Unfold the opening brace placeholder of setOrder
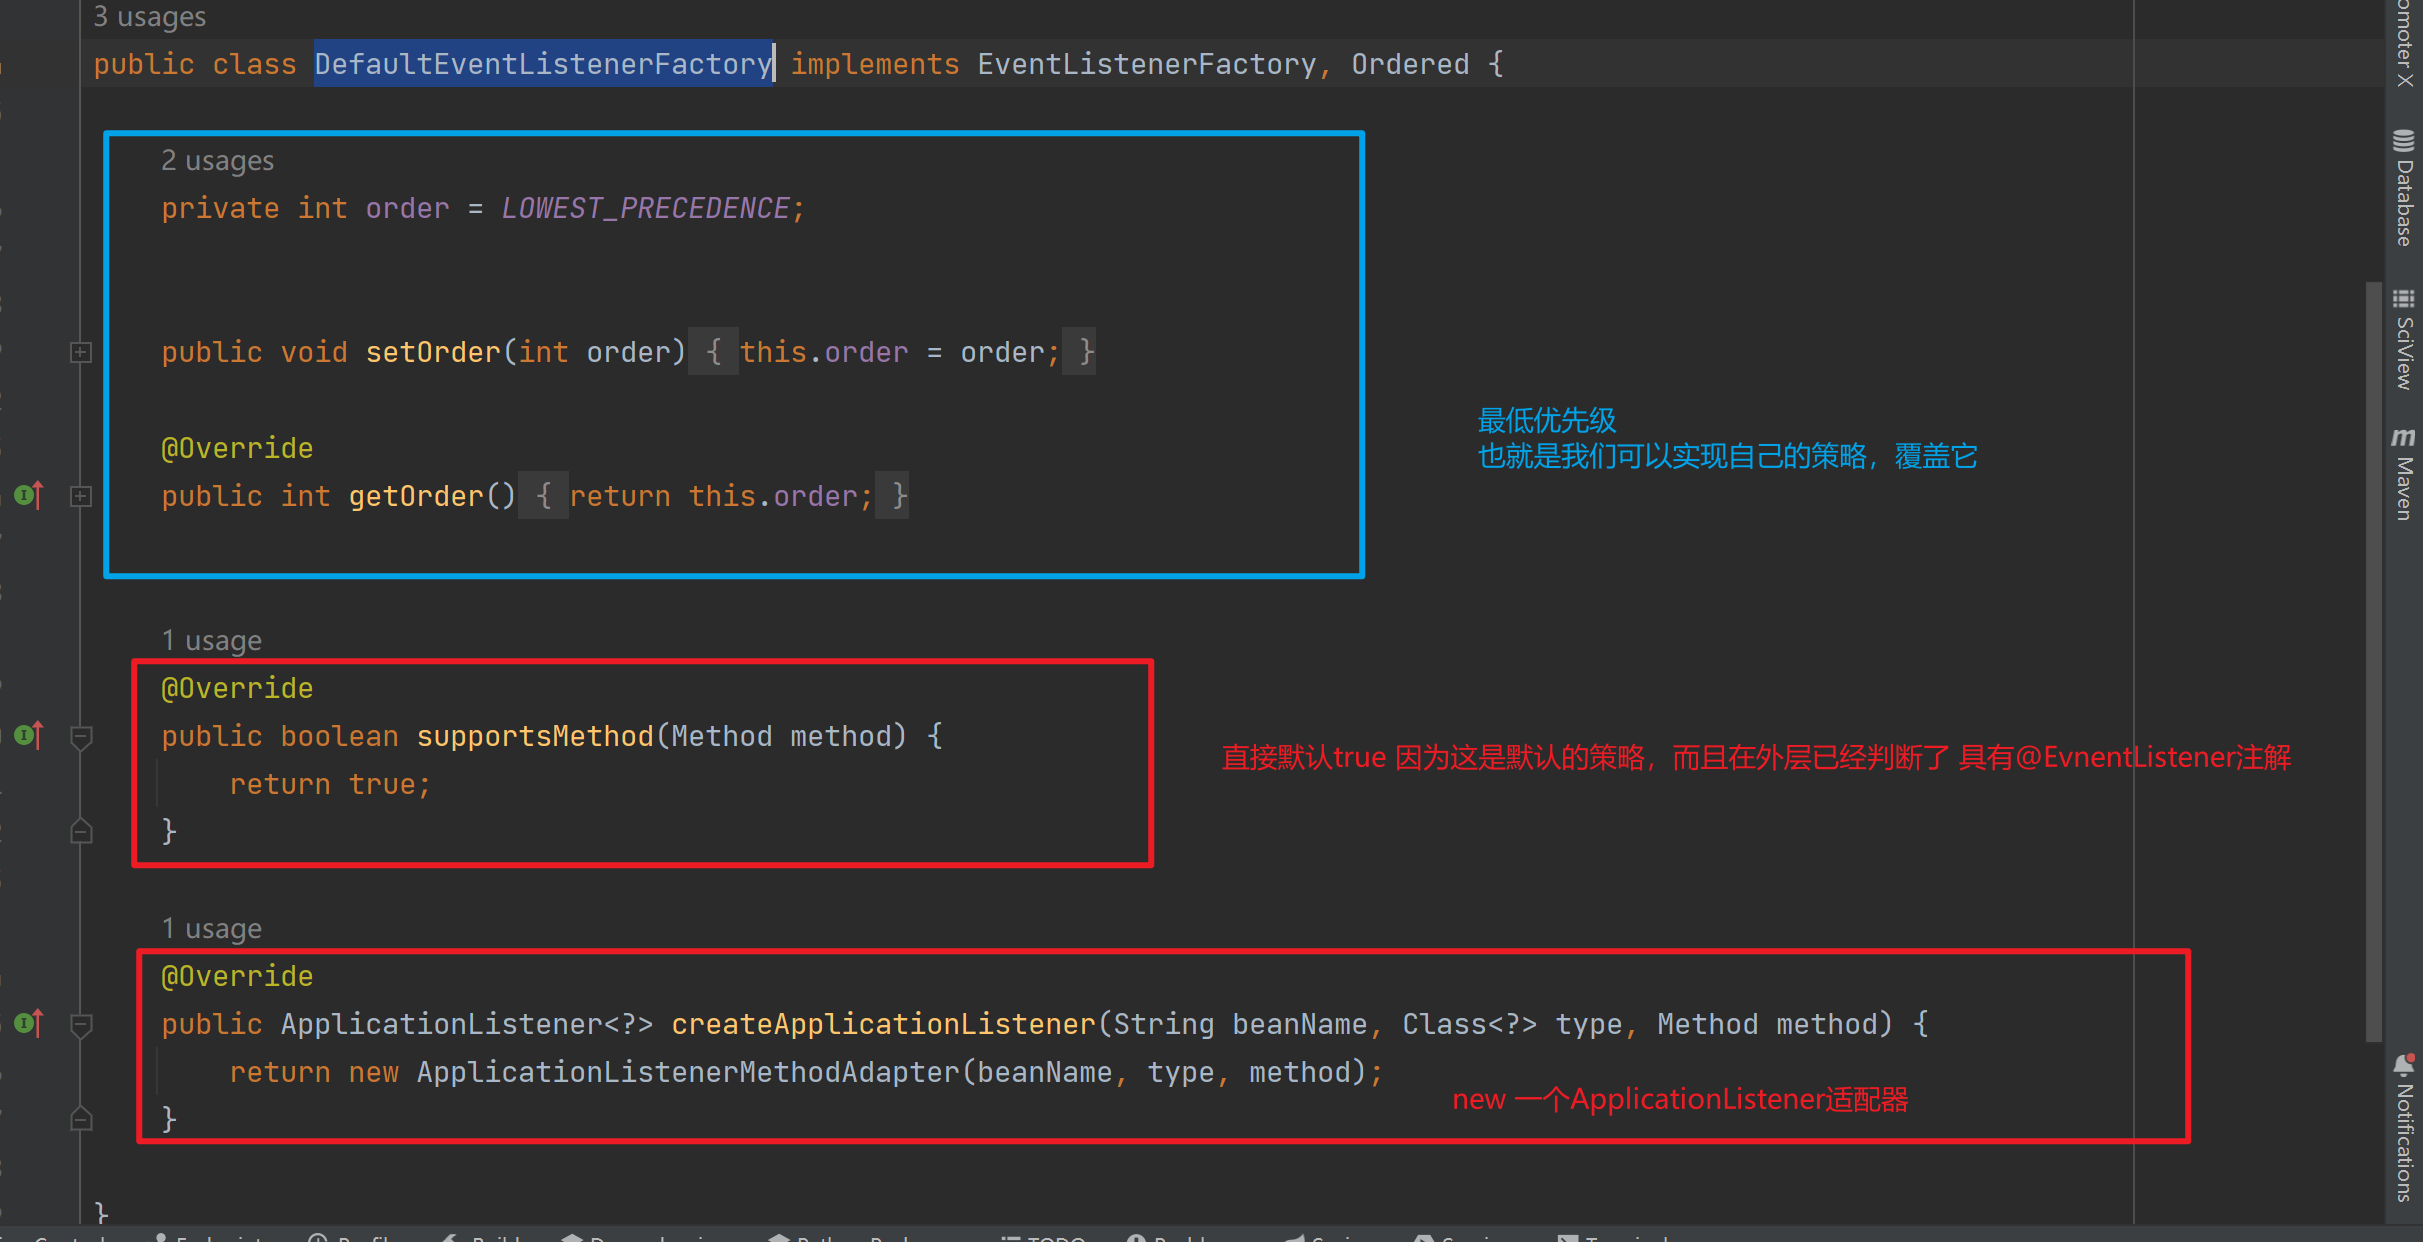This screenshot has height=1242, width=2423. [x=714, y=352]
